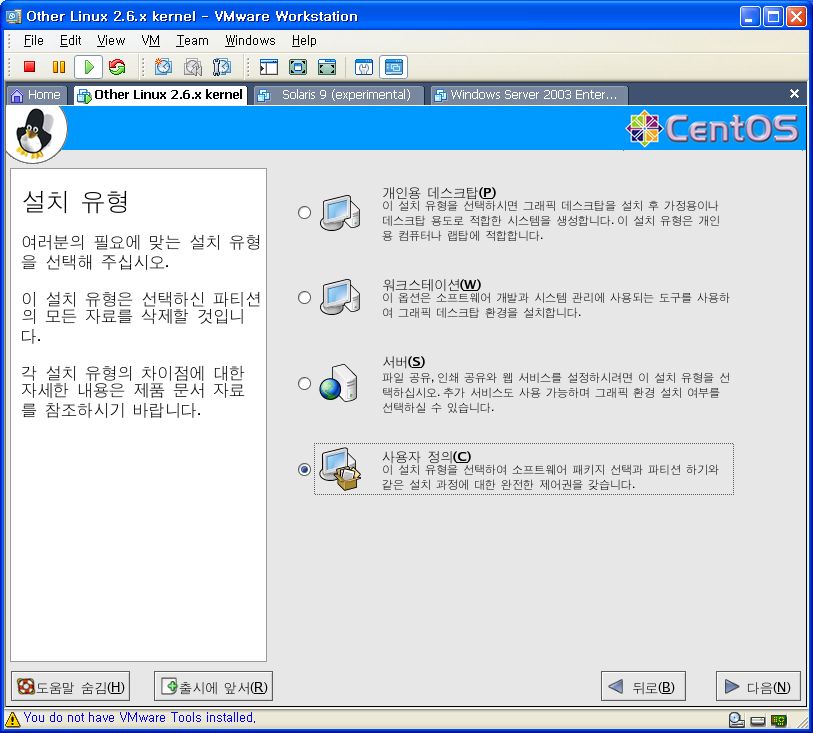Click the 다음 (Next) button

758,687
